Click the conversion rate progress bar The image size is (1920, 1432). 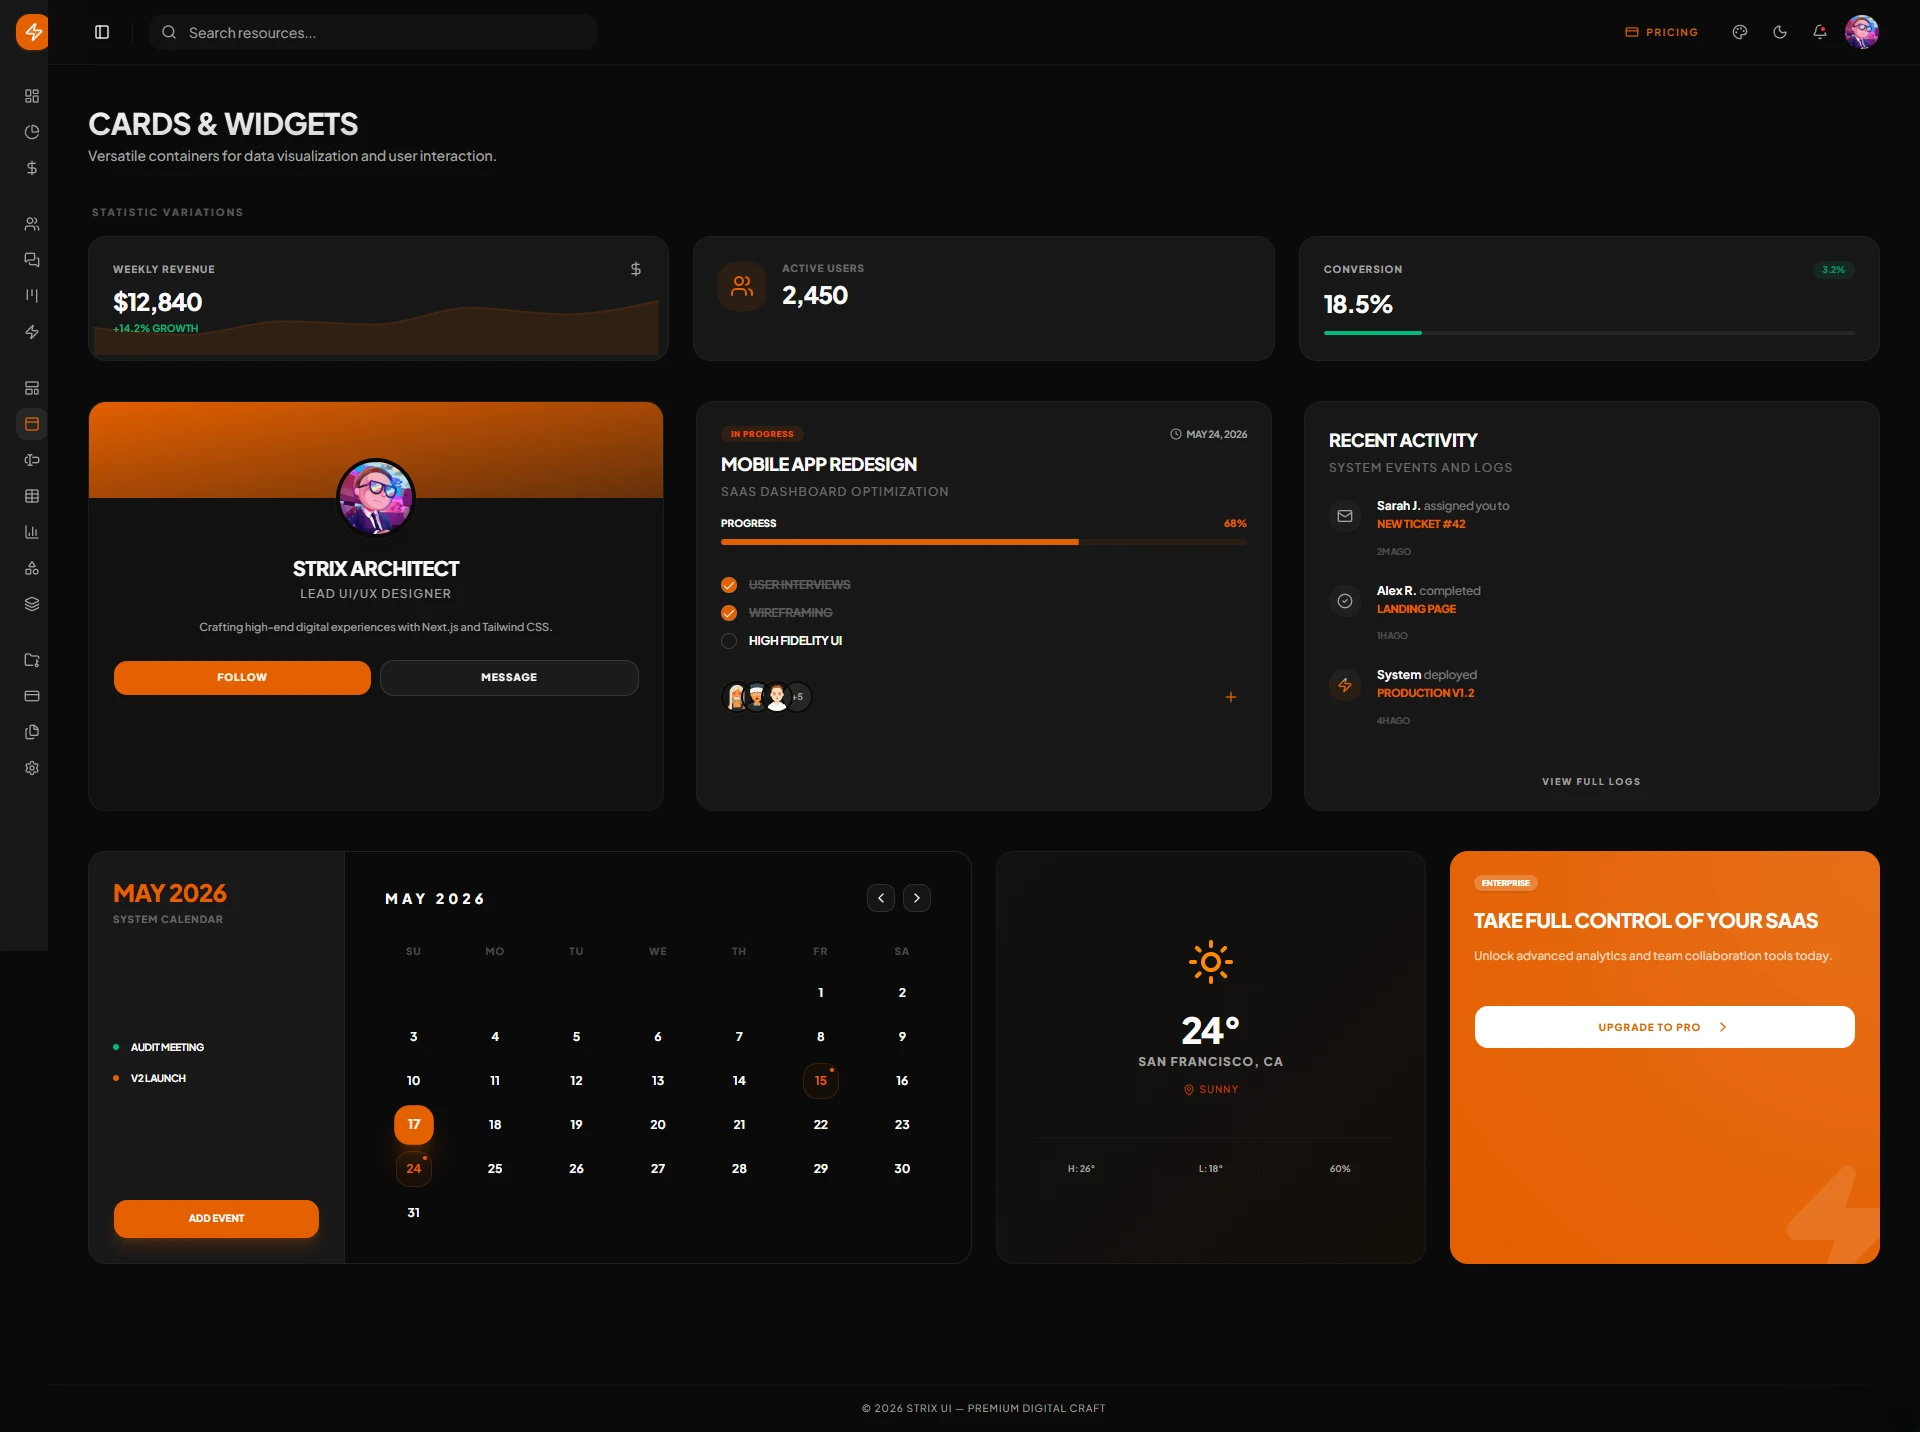1589,333
